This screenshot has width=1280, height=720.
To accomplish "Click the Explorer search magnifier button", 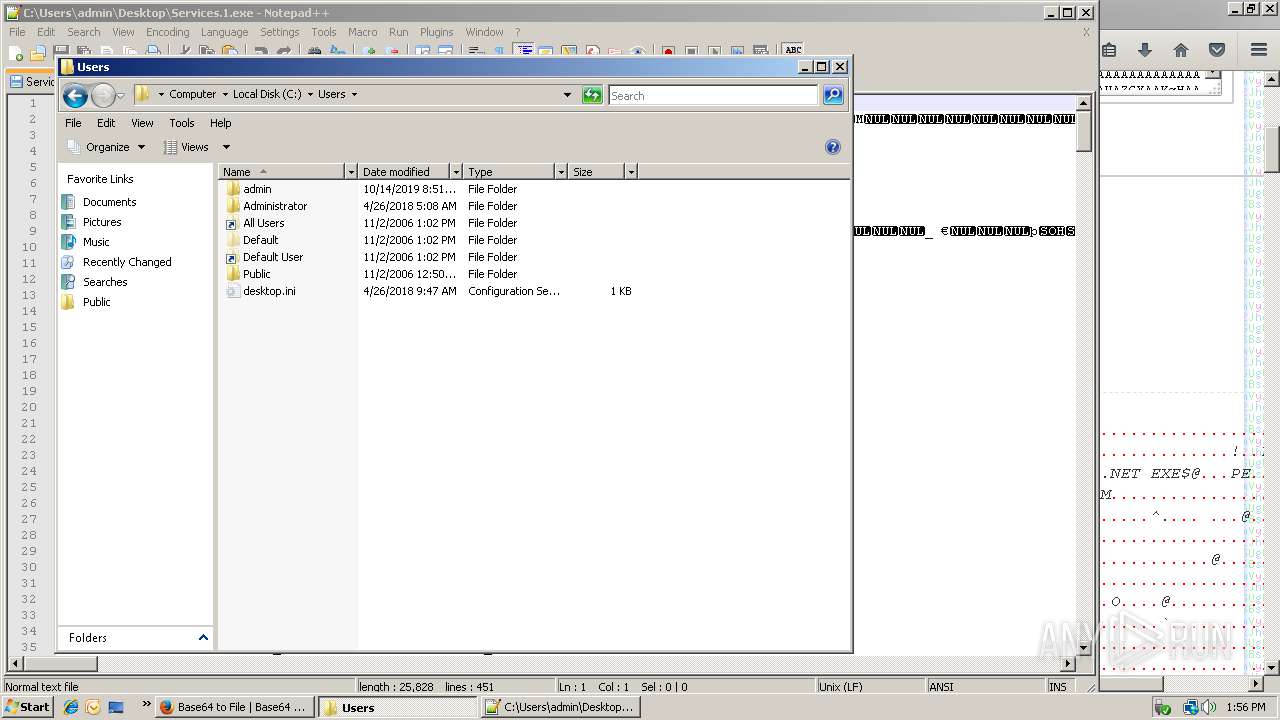I will [x=833, y=95].
